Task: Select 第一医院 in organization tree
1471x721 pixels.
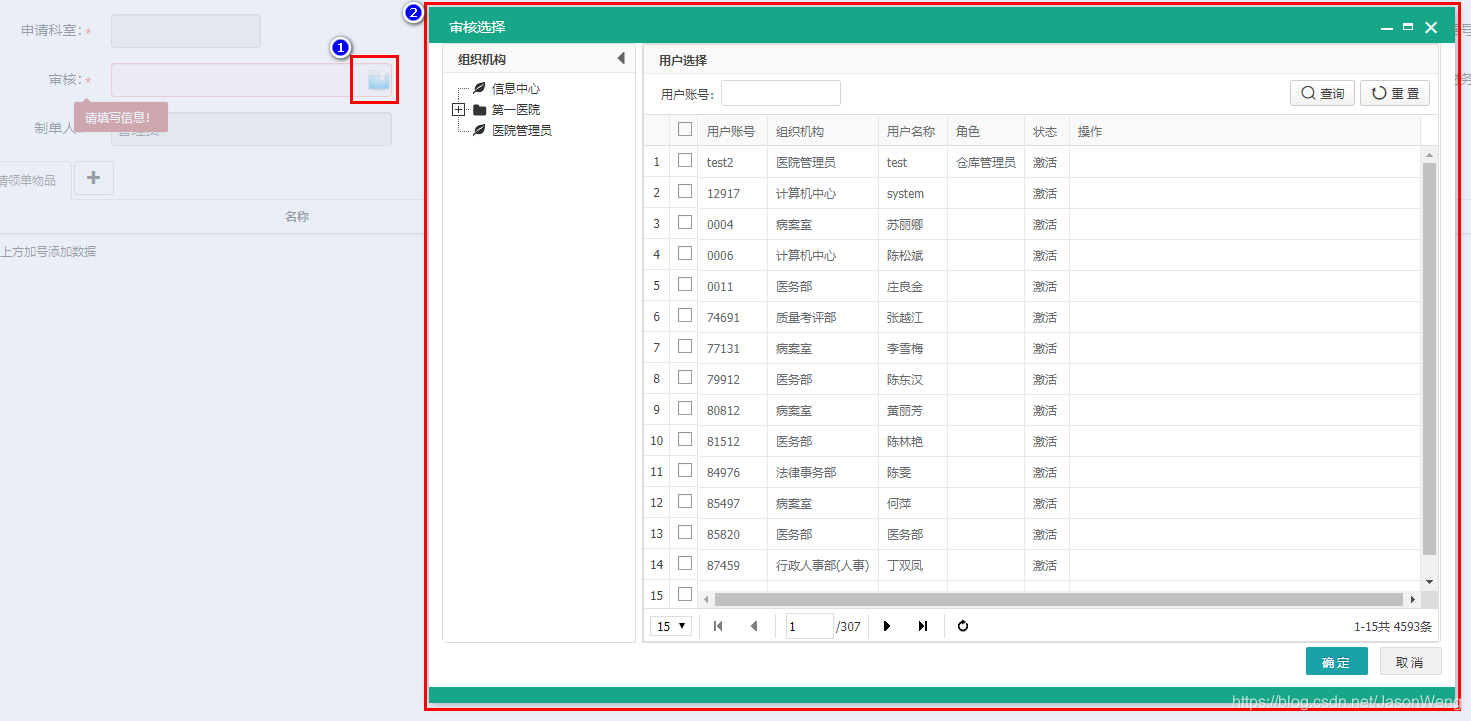Action: (x=516, y=110)
